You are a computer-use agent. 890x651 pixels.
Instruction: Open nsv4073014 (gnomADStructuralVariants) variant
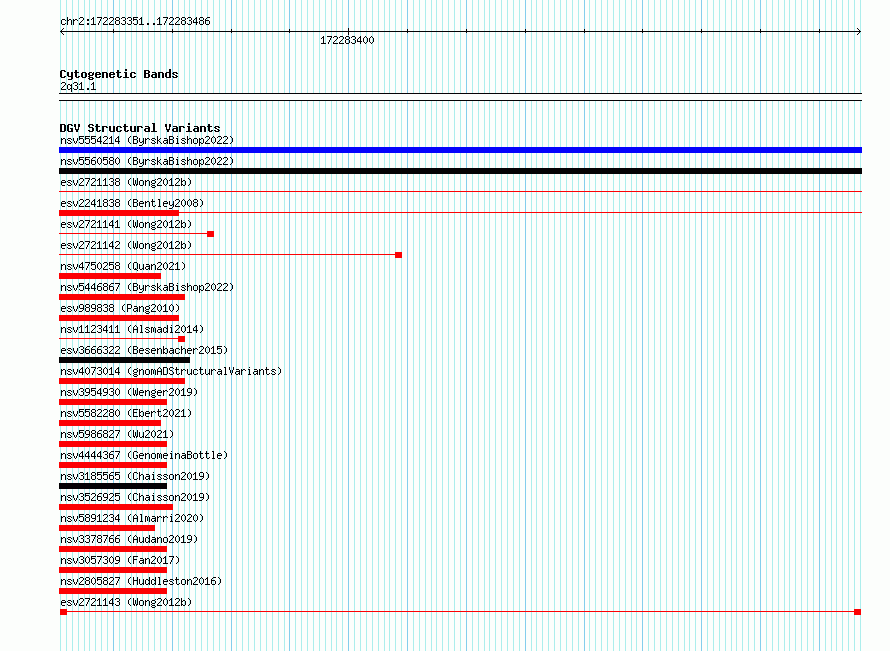click(x=171, y=371)
